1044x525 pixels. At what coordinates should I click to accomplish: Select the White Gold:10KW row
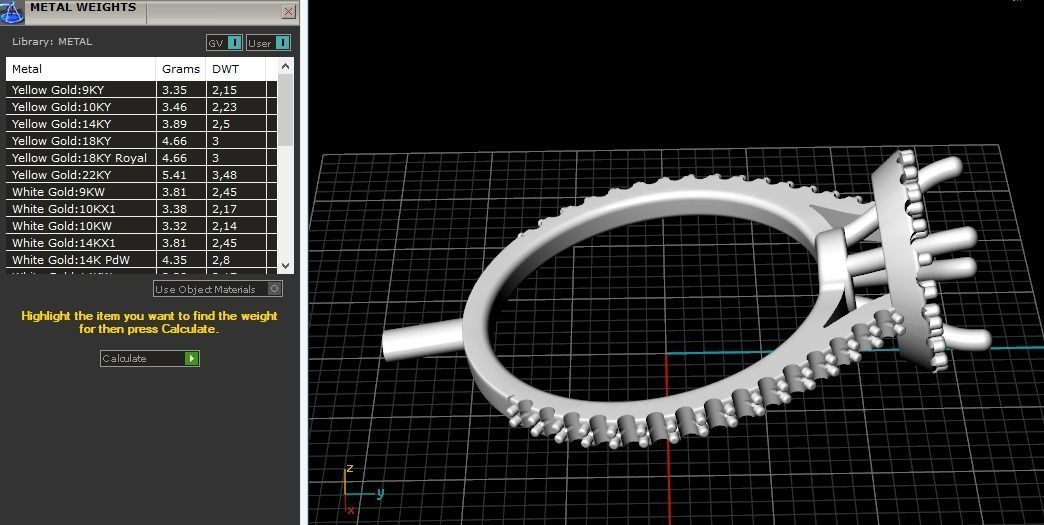click(142, 226)
